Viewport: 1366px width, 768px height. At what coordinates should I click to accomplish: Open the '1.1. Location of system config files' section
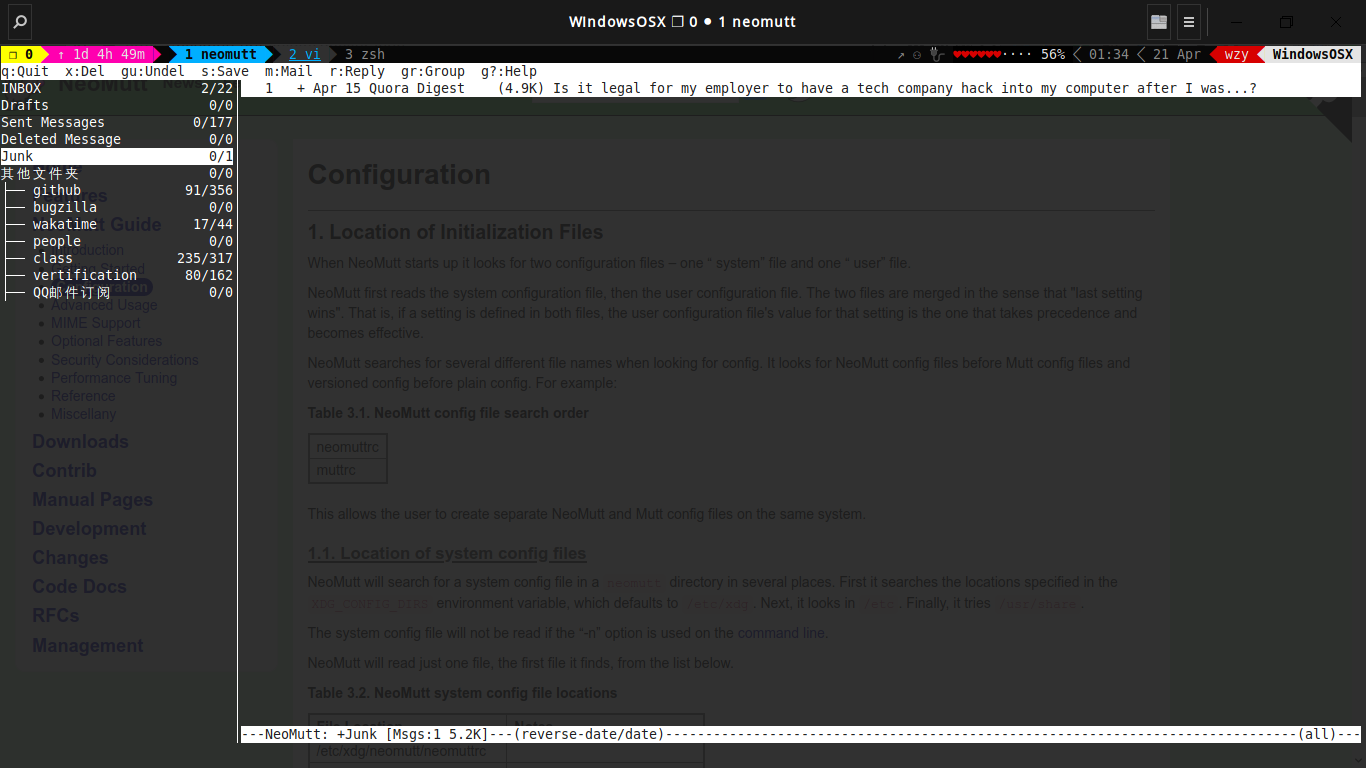coord(446,553)
